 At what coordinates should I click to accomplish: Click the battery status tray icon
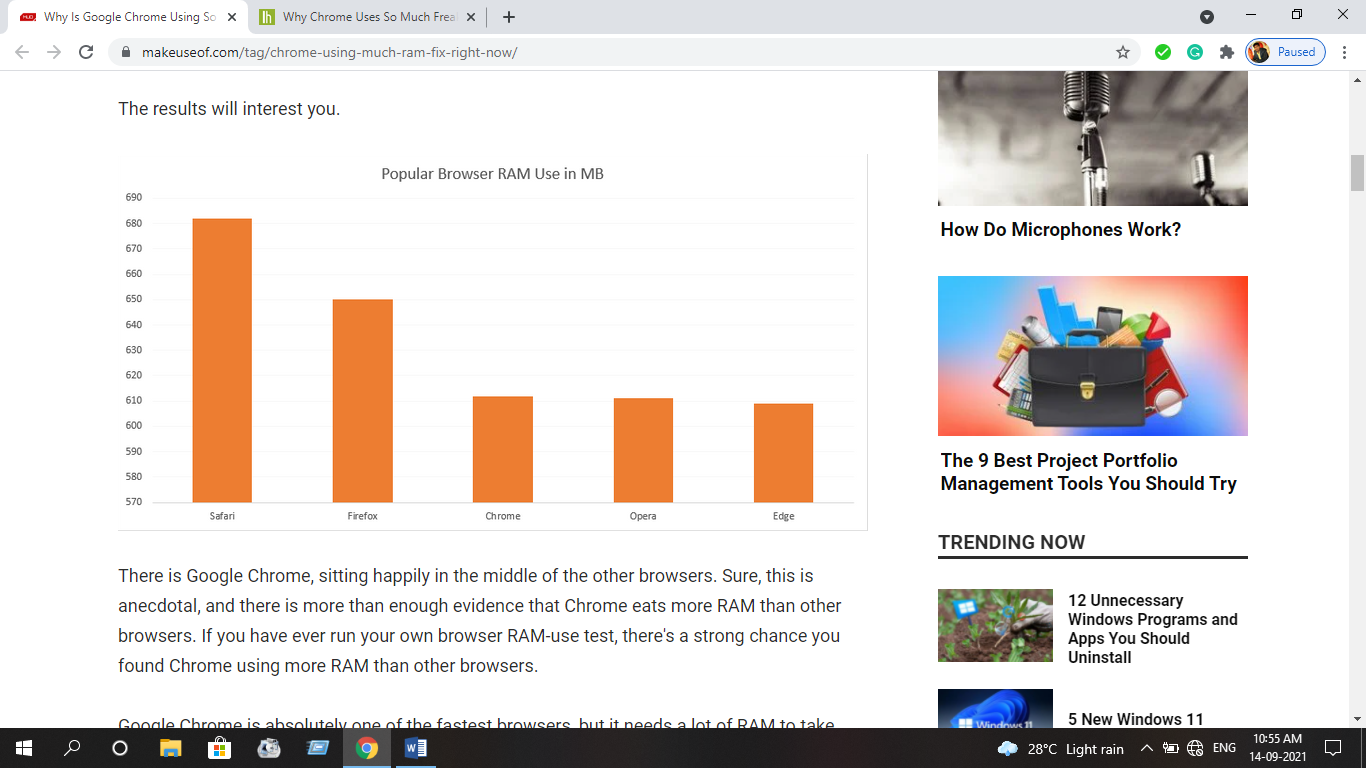(x=1171, y=748)
